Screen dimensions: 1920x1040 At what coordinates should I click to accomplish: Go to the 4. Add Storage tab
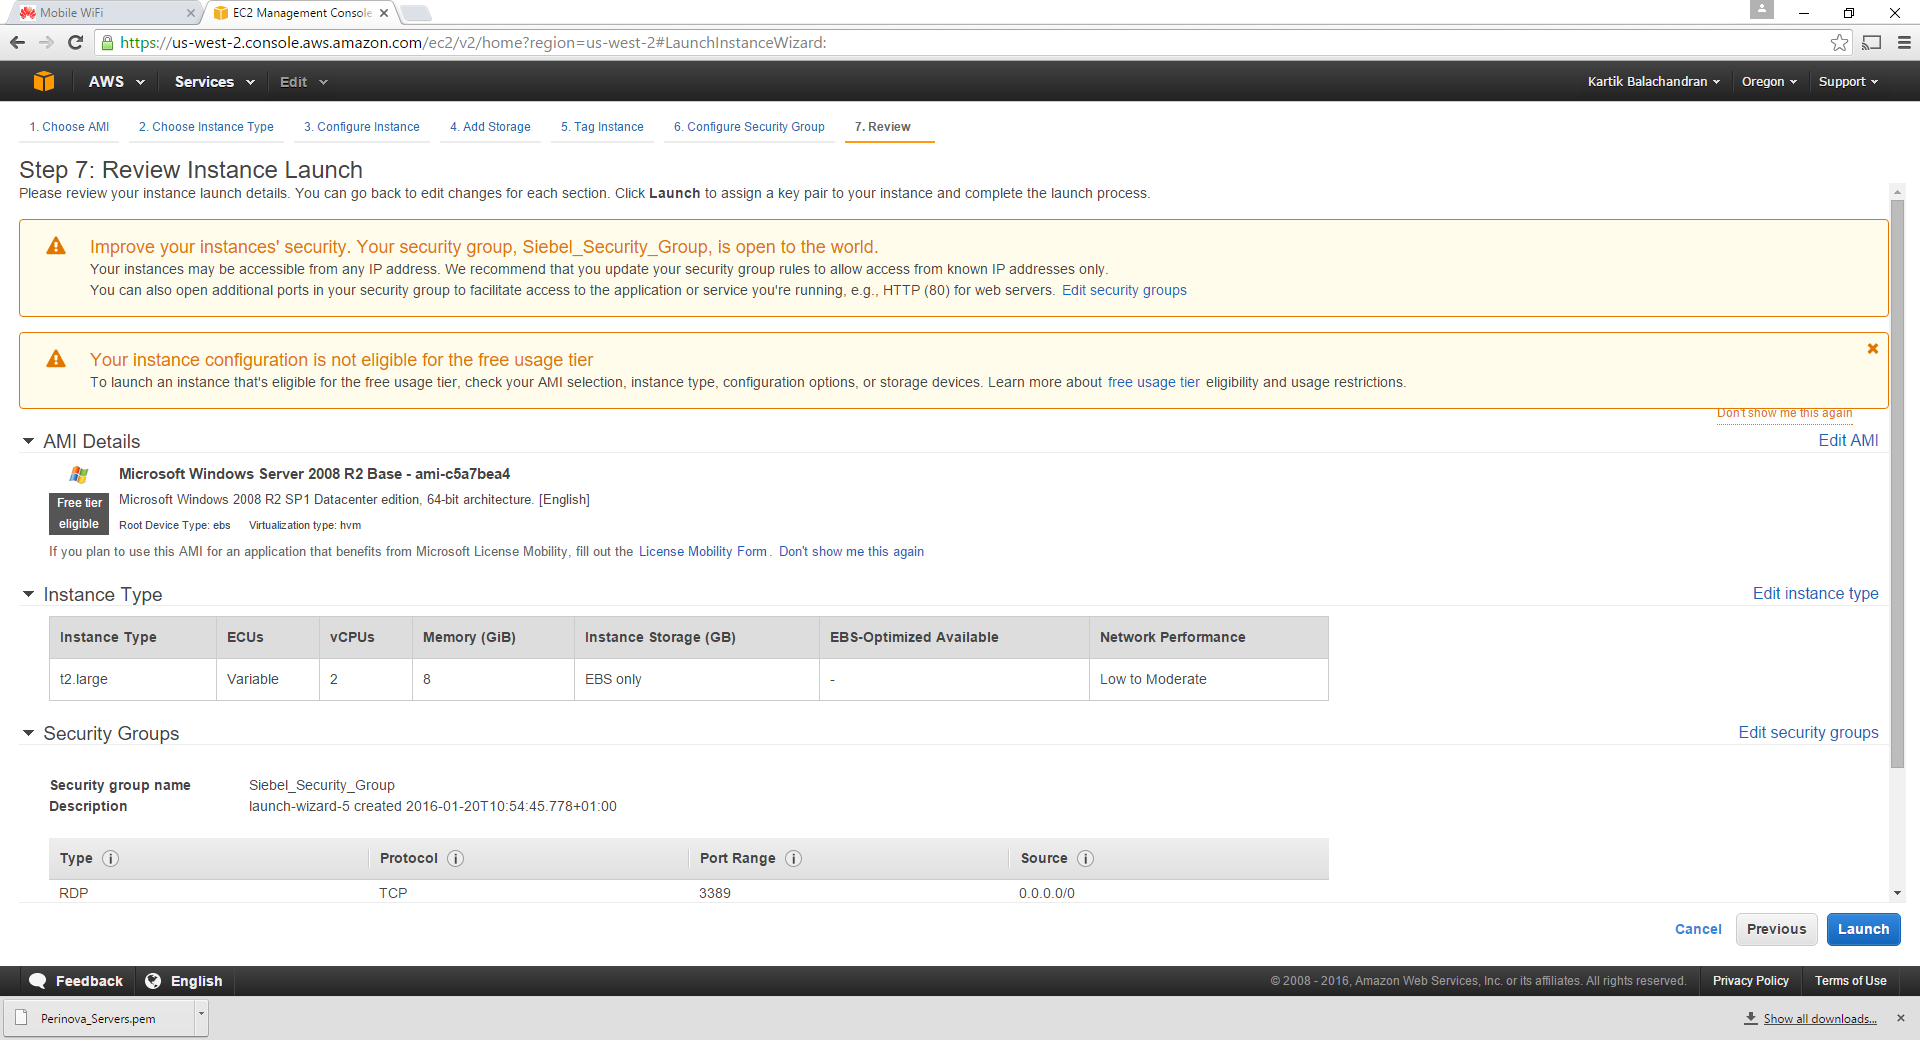490,127
